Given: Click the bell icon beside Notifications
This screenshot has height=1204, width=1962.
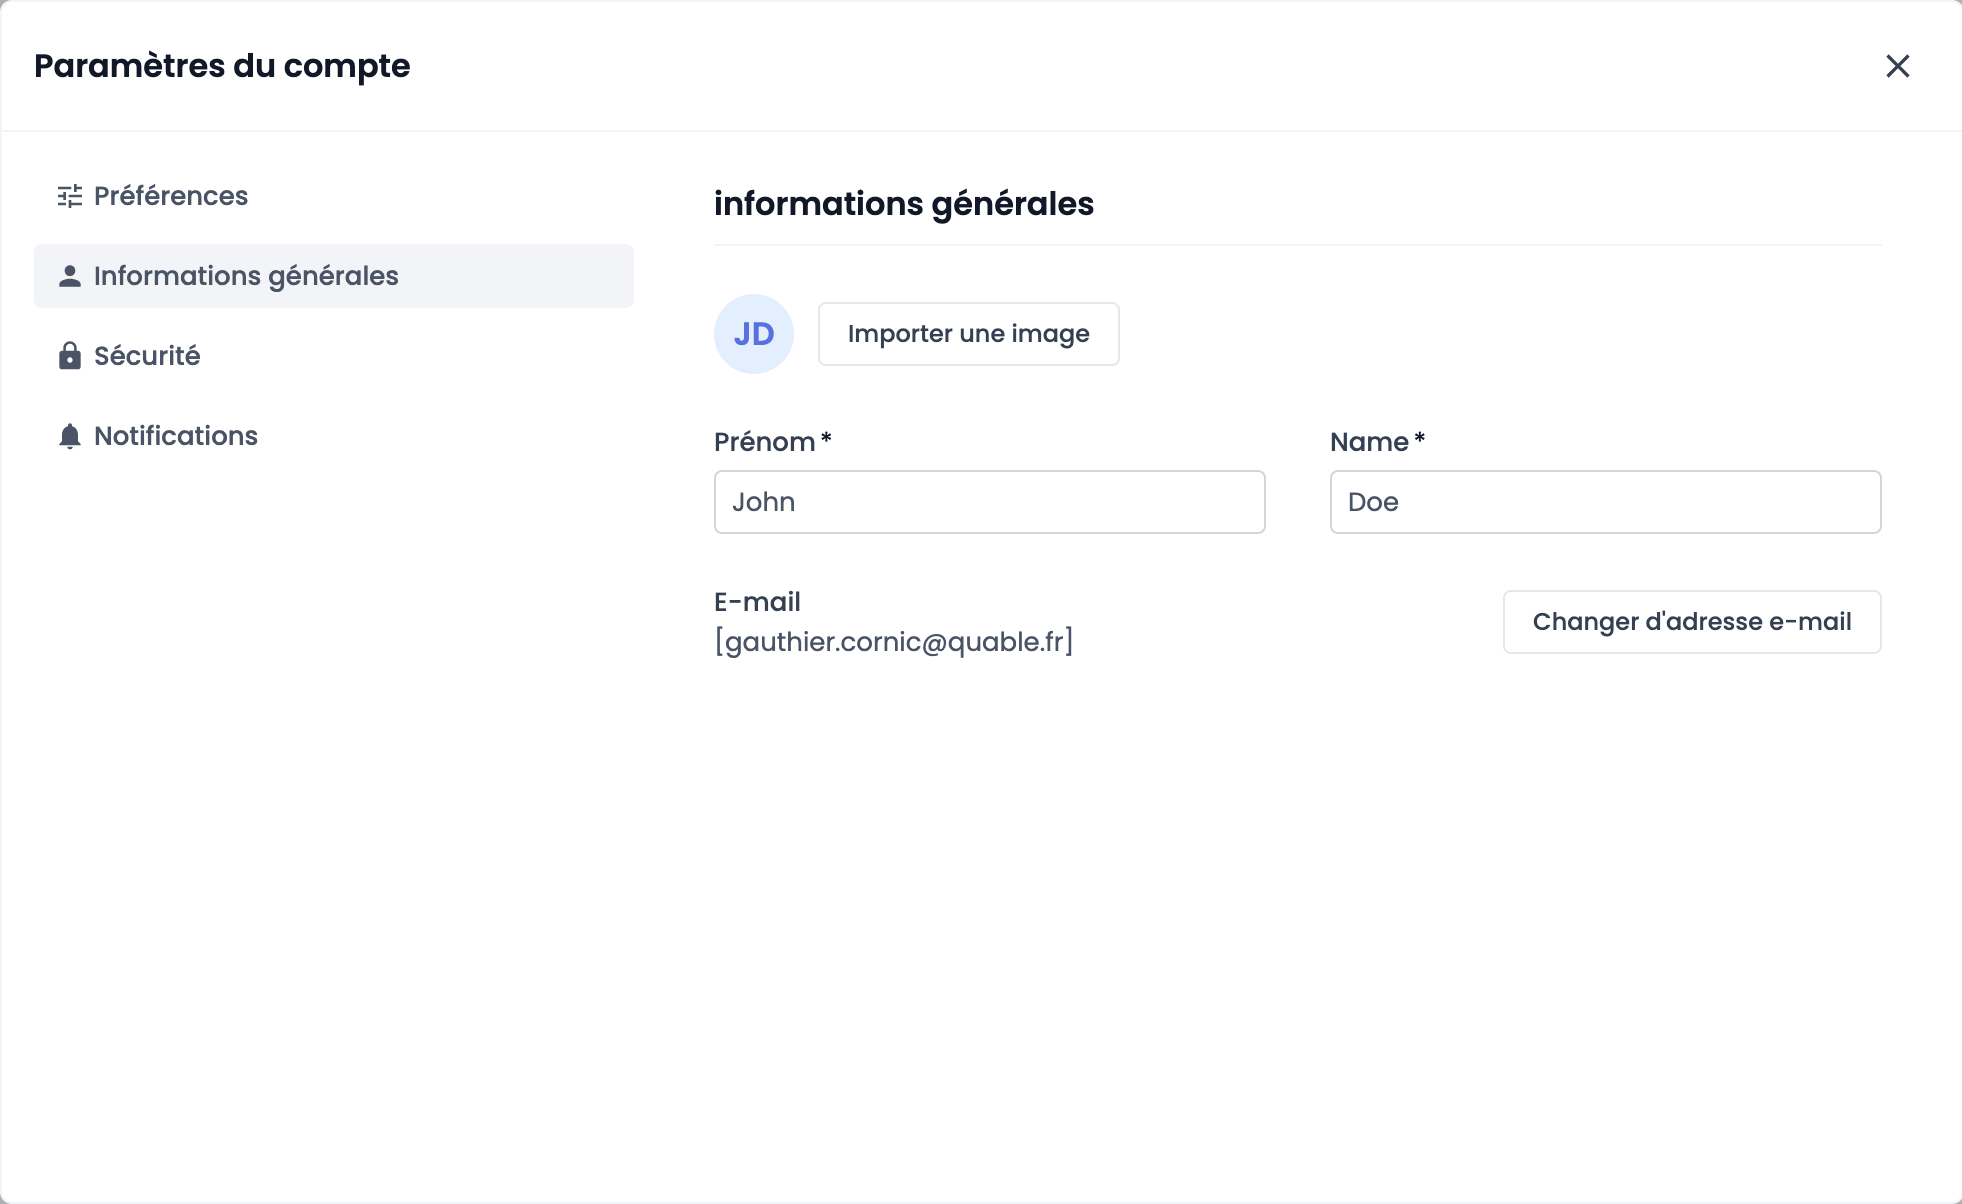Looking at the screenshot, I should click(70, 436).
